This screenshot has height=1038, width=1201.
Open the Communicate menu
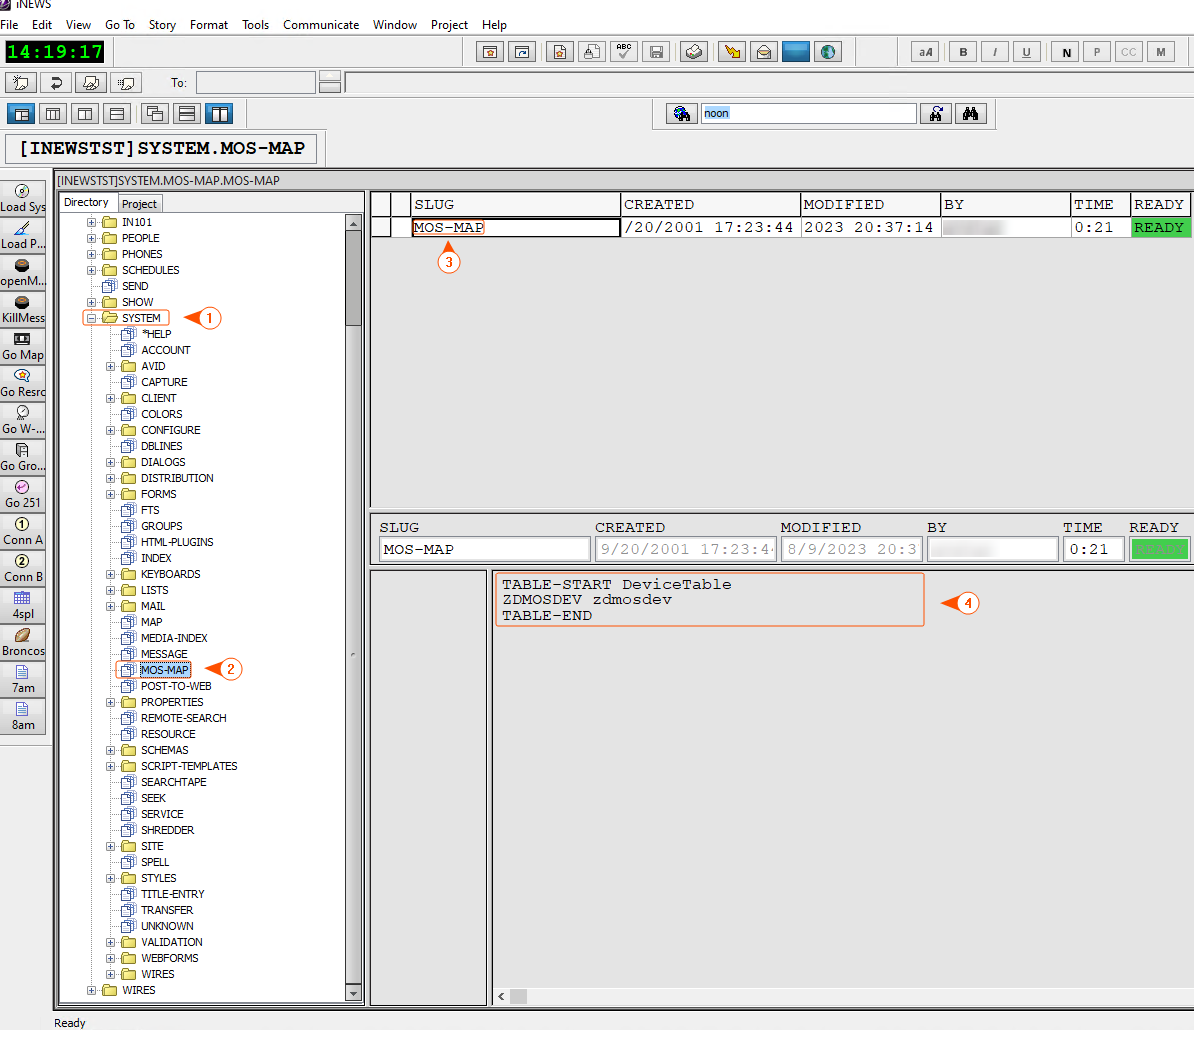click(320, 25)
